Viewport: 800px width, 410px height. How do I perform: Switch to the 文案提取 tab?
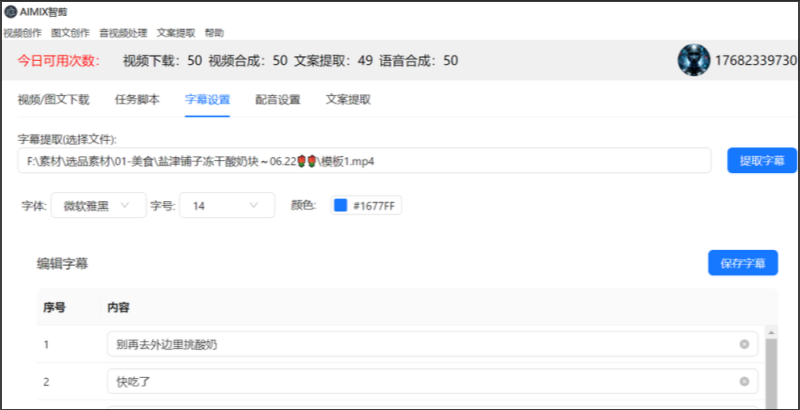[x=348, y=100]
